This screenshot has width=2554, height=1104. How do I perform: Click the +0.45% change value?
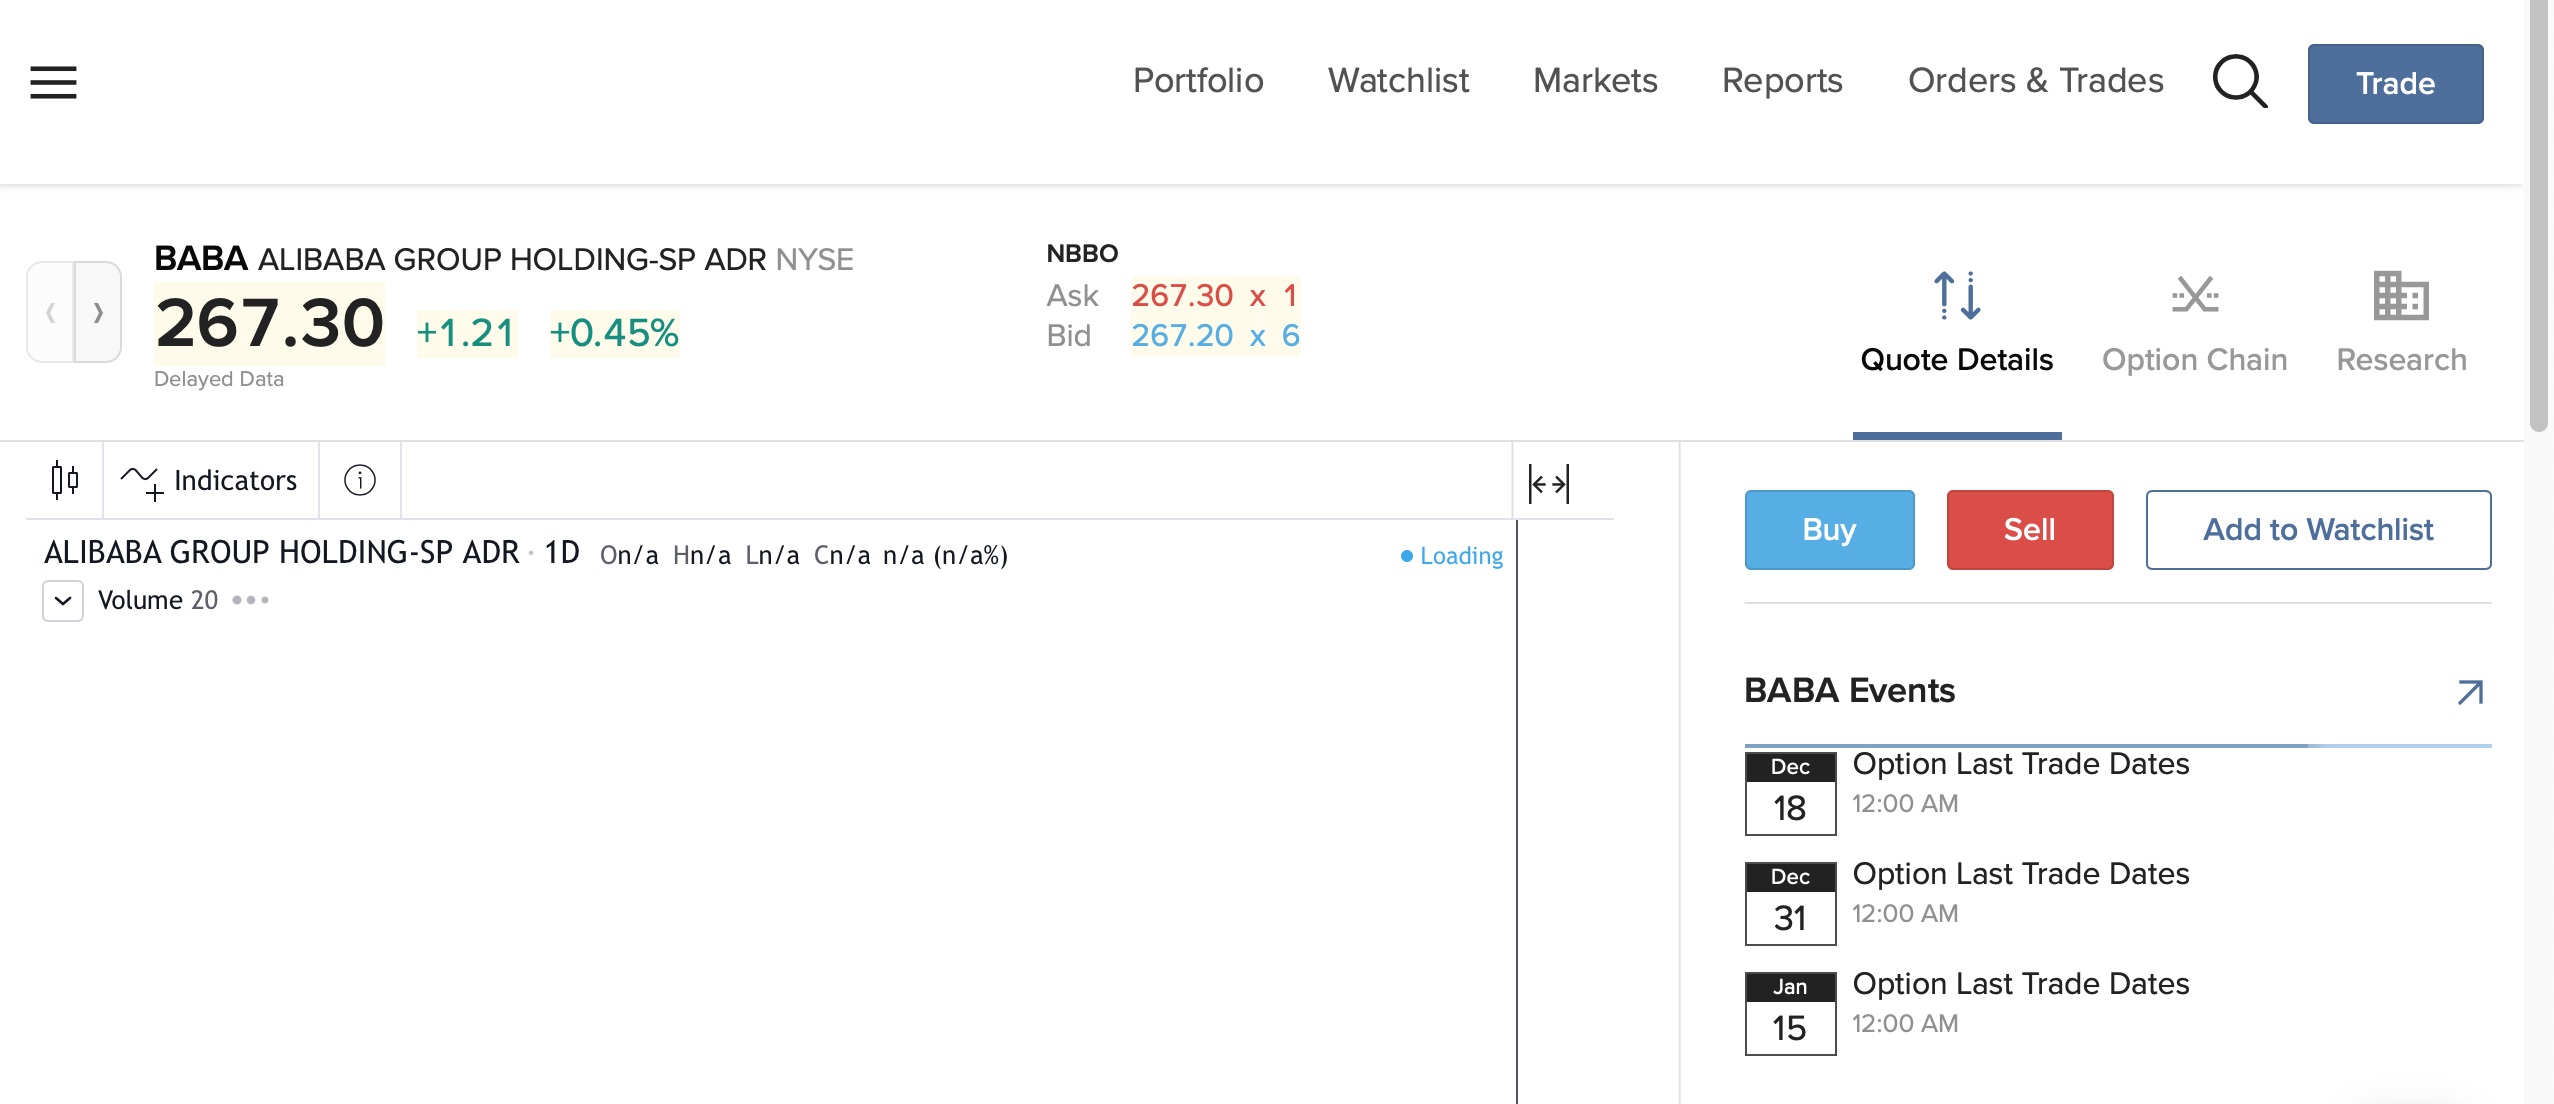[x=614, y=333]
